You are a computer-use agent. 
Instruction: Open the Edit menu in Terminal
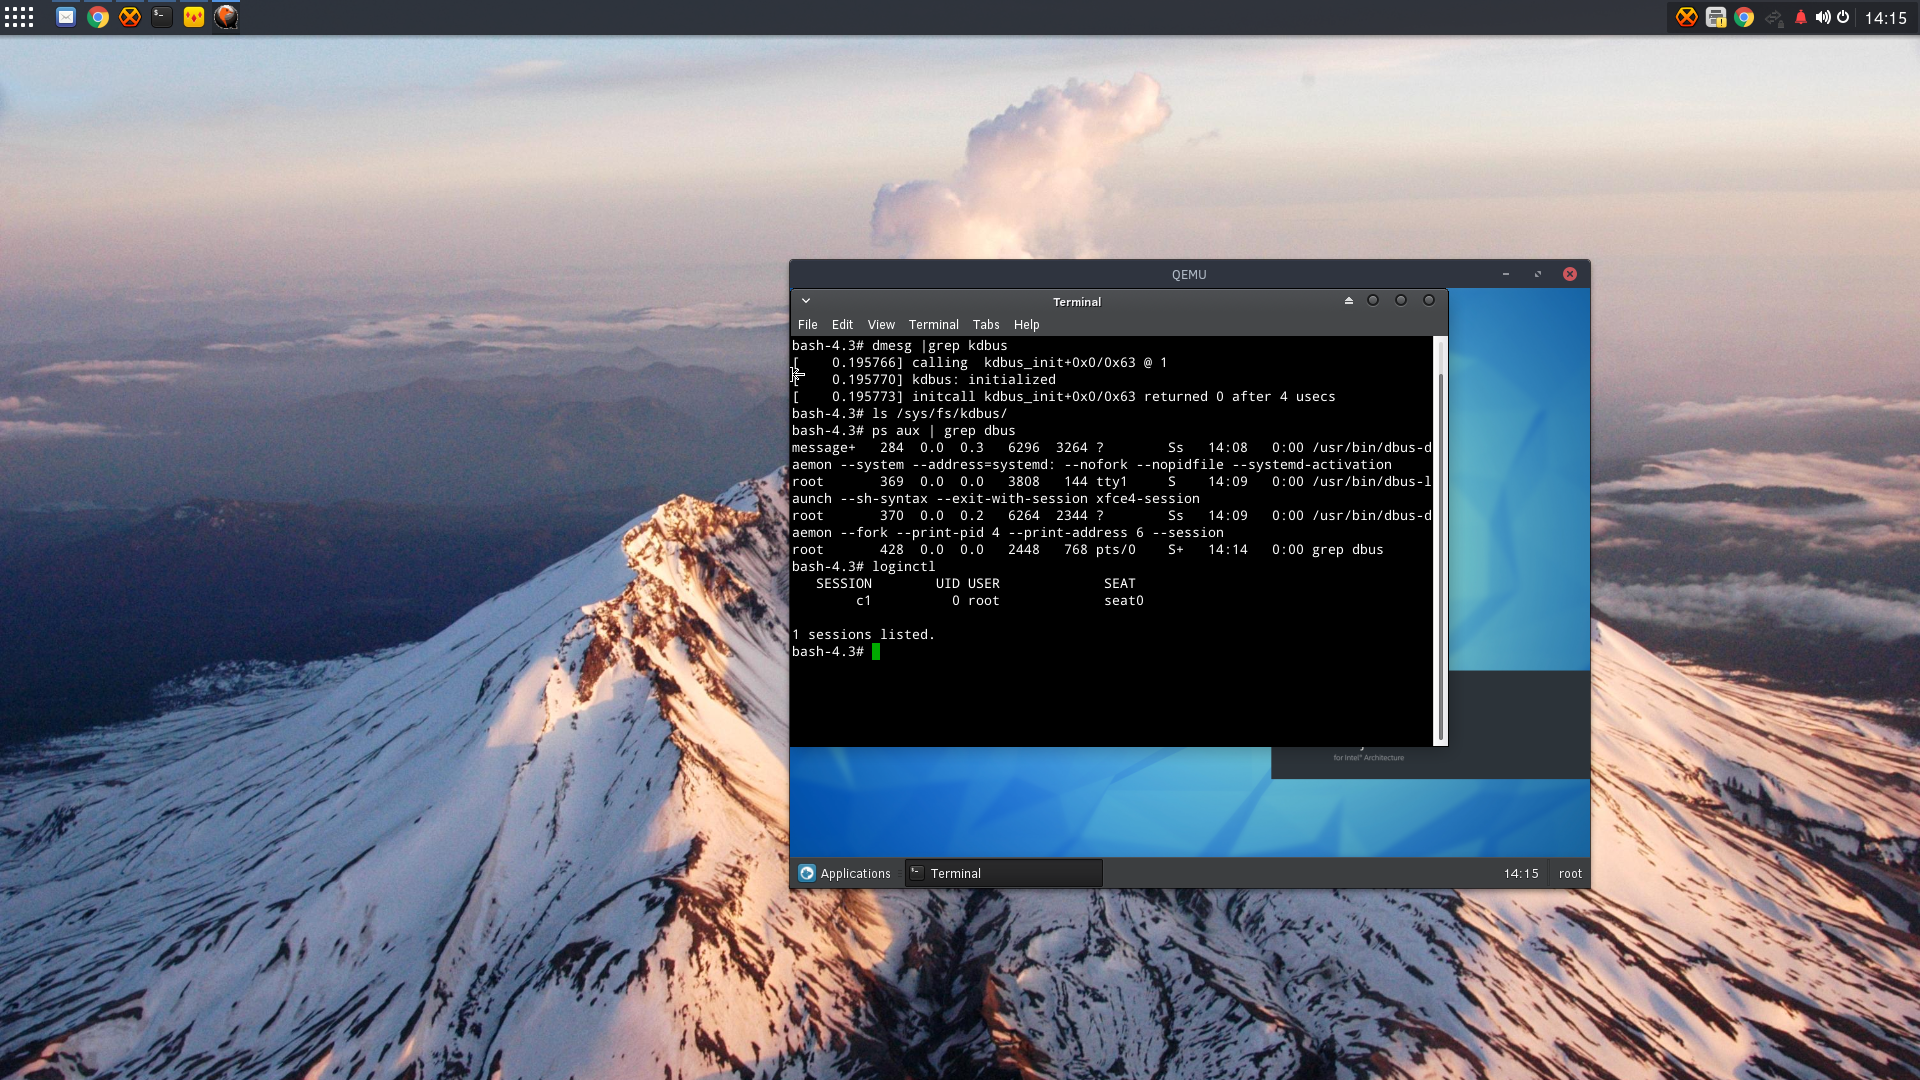842,325
